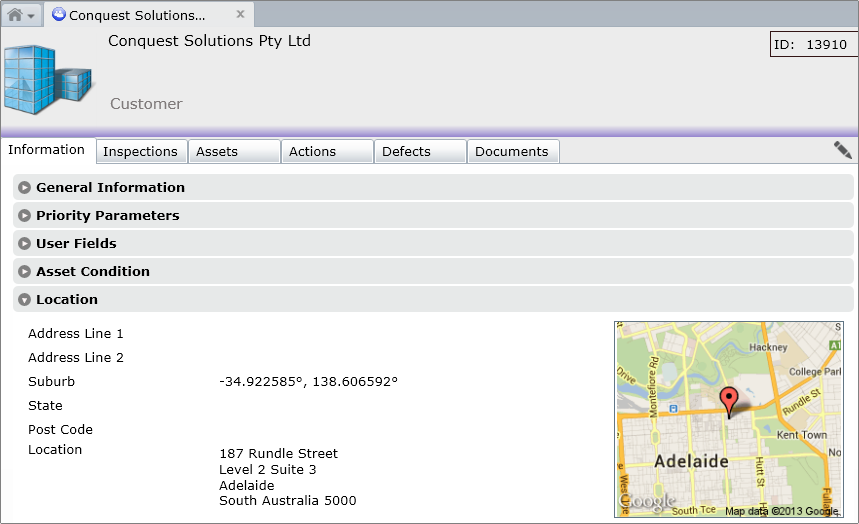Expand the User Fields section
This screenshot has width=859, height=524.
(x=433, y=243)
